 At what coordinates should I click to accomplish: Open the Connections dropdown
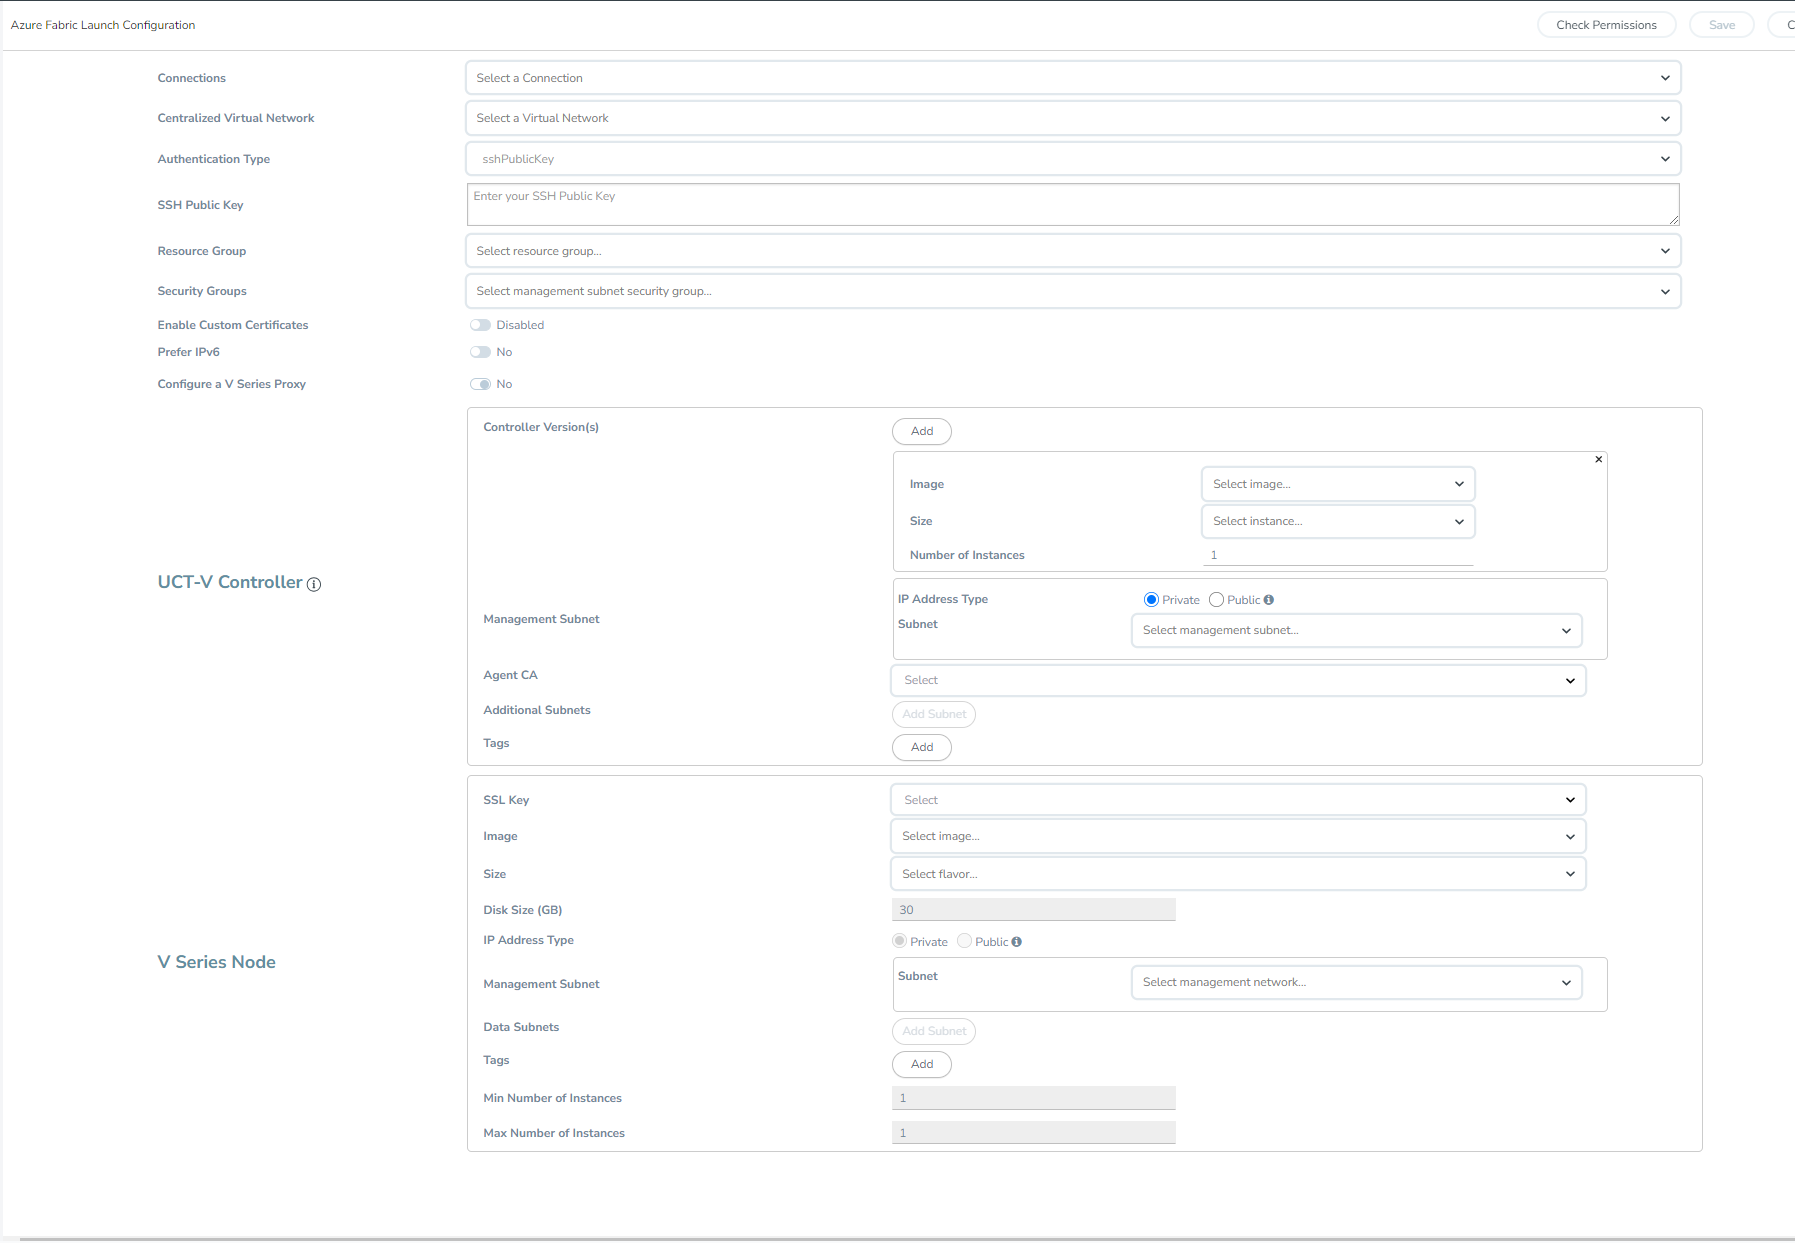coord(1072,78)
